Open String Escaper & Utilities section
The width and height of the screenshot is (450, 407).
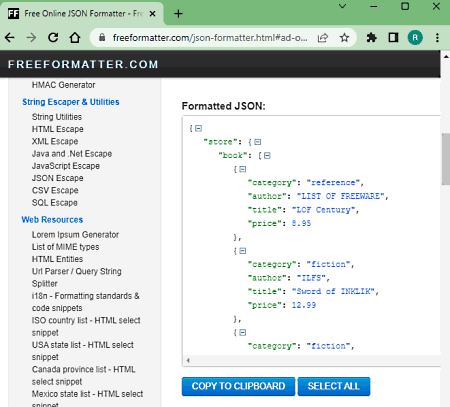tap(71, 102)
